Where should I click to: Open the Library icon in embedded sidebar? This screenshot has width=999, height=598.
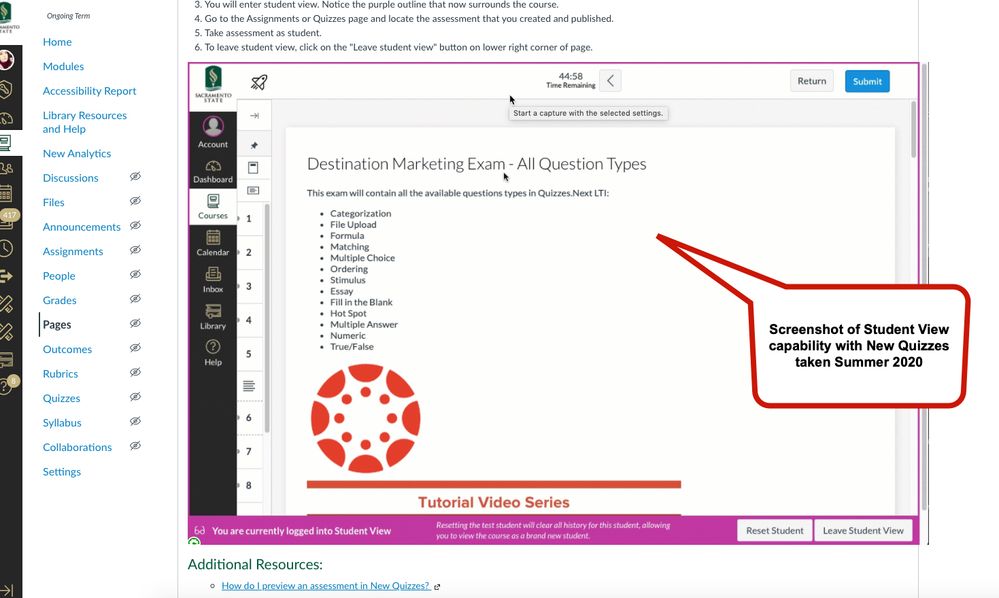(212, 316)
